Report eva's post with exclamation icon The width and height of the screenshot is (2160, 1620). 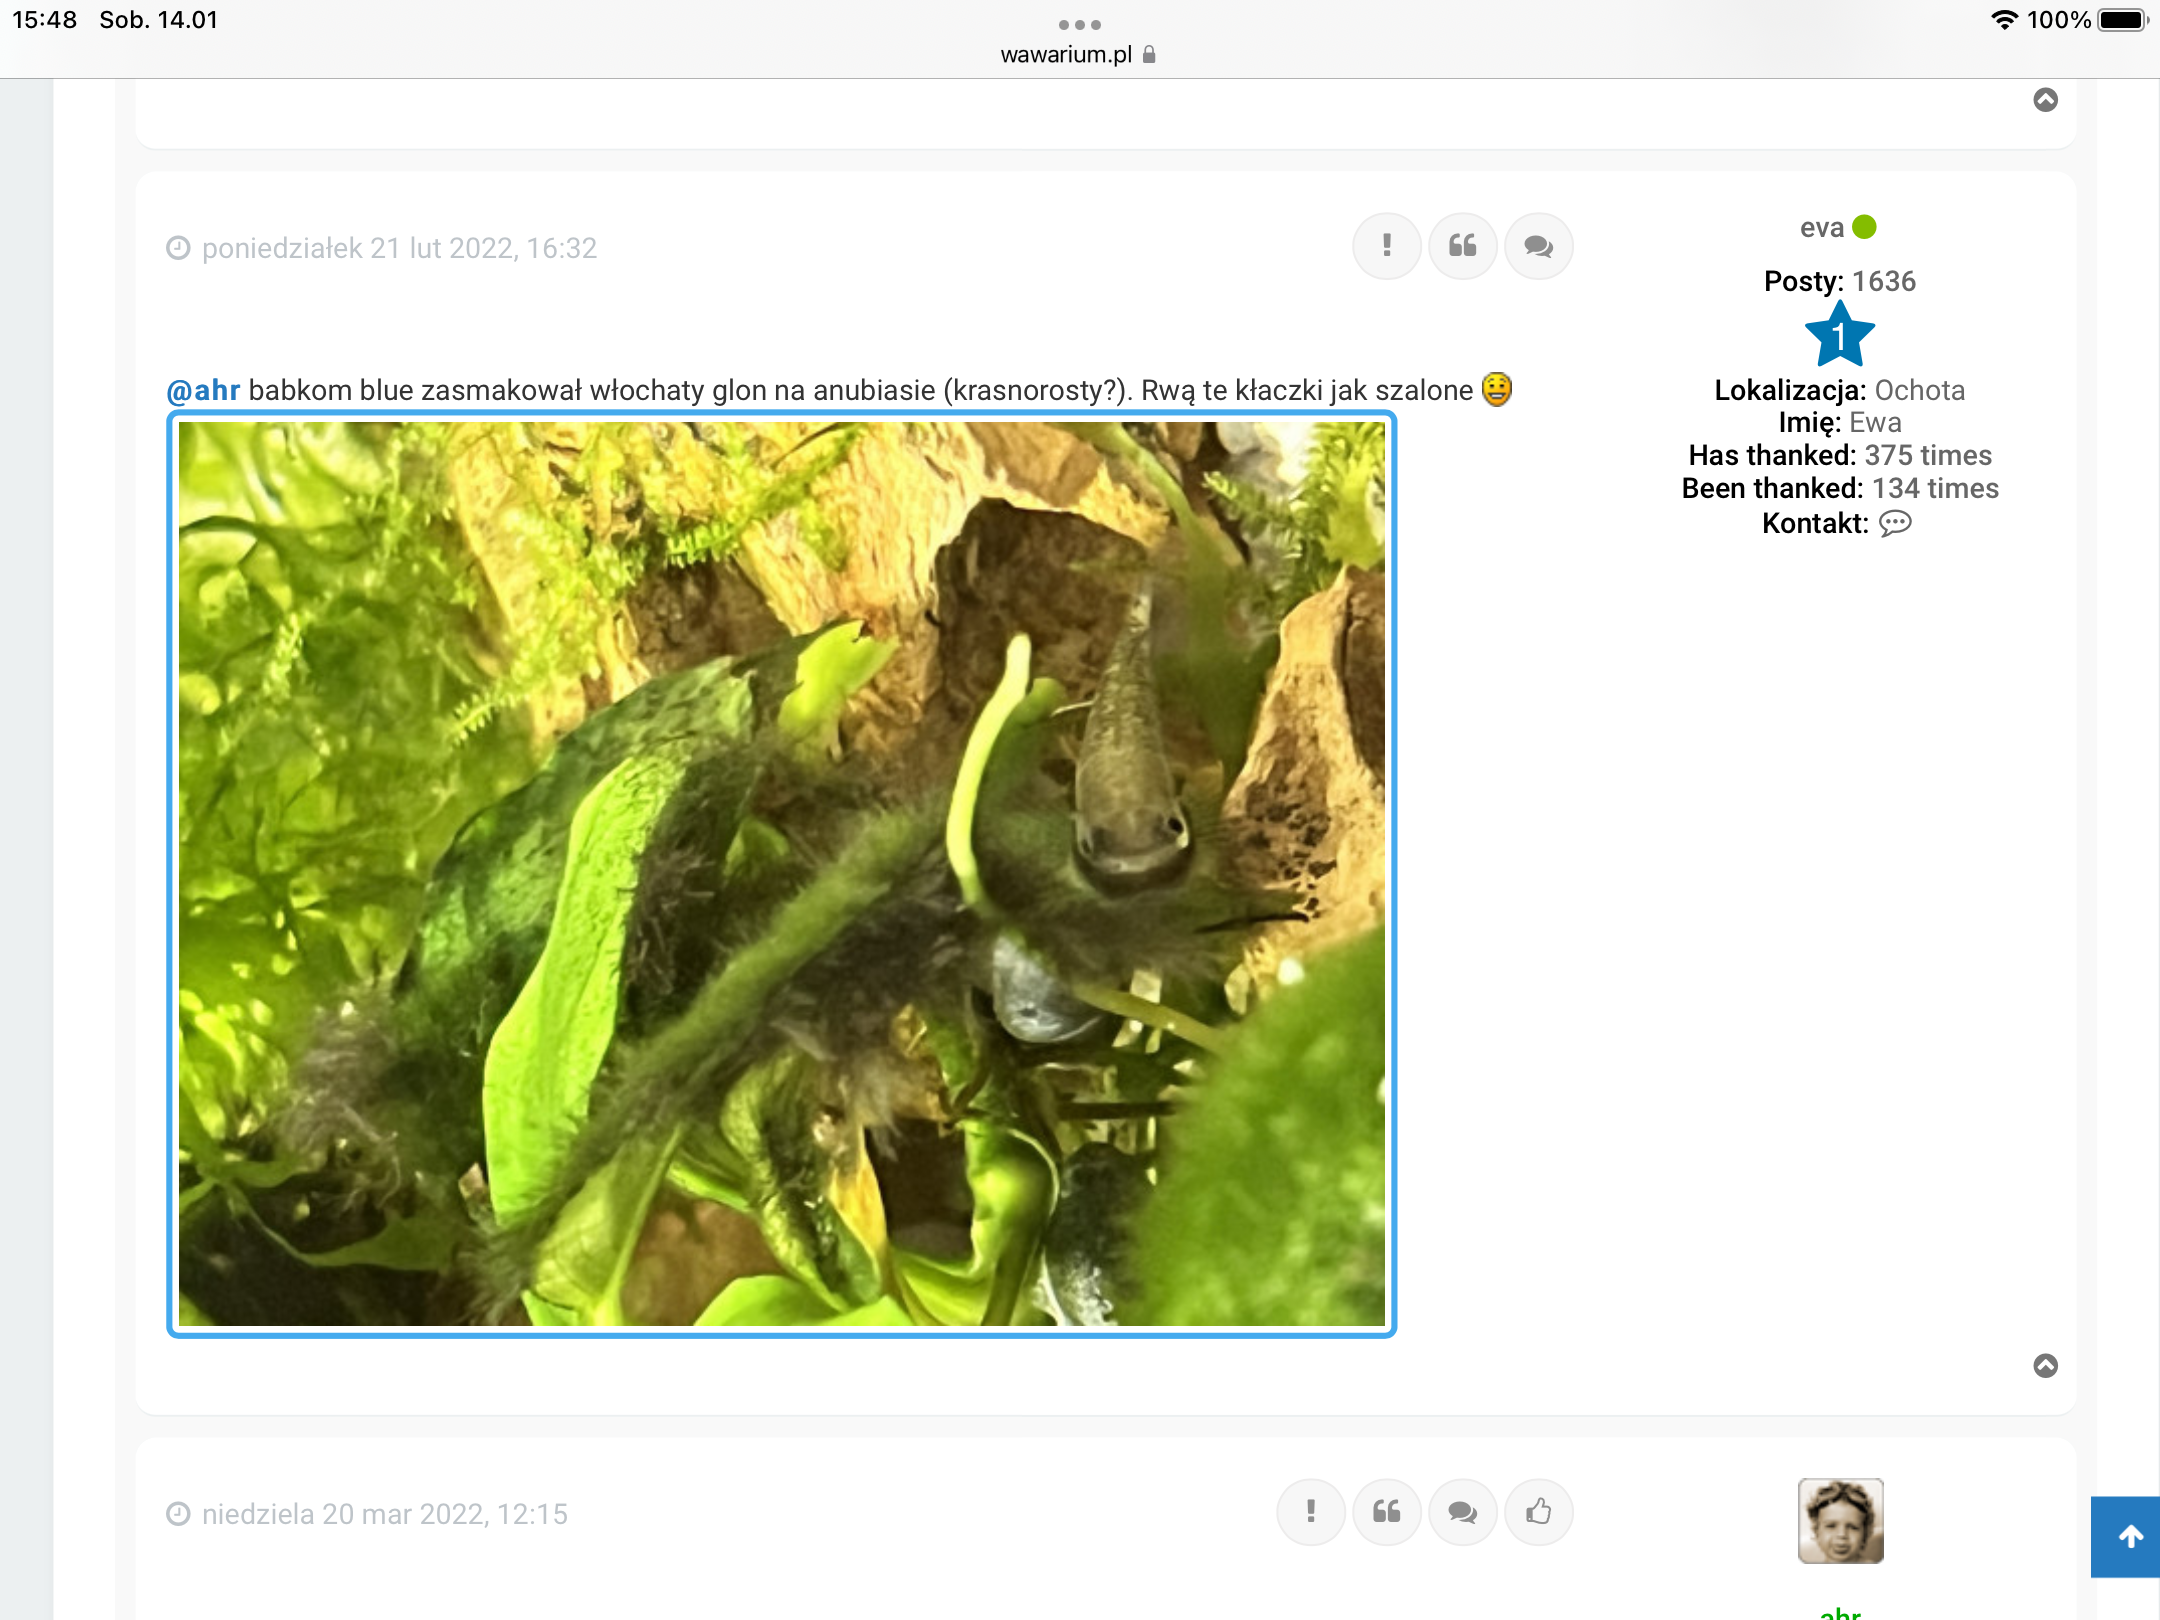point(1386,246)
